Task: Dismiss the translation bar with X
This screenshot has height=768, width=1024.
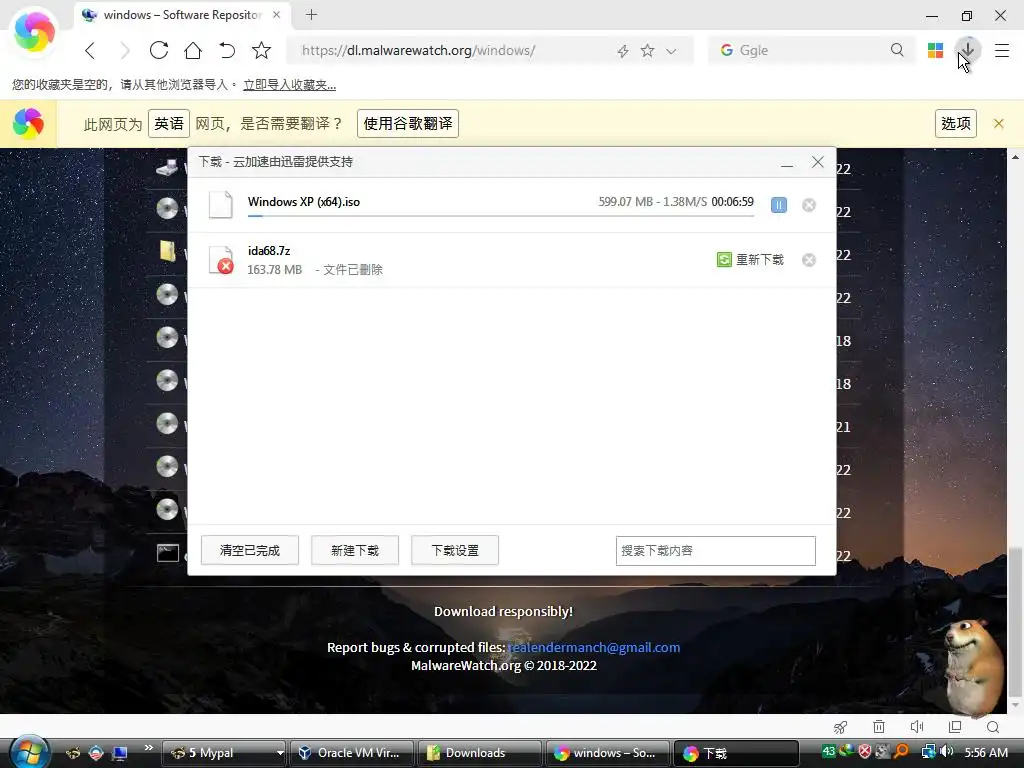Action: click(x=999, y=123)
